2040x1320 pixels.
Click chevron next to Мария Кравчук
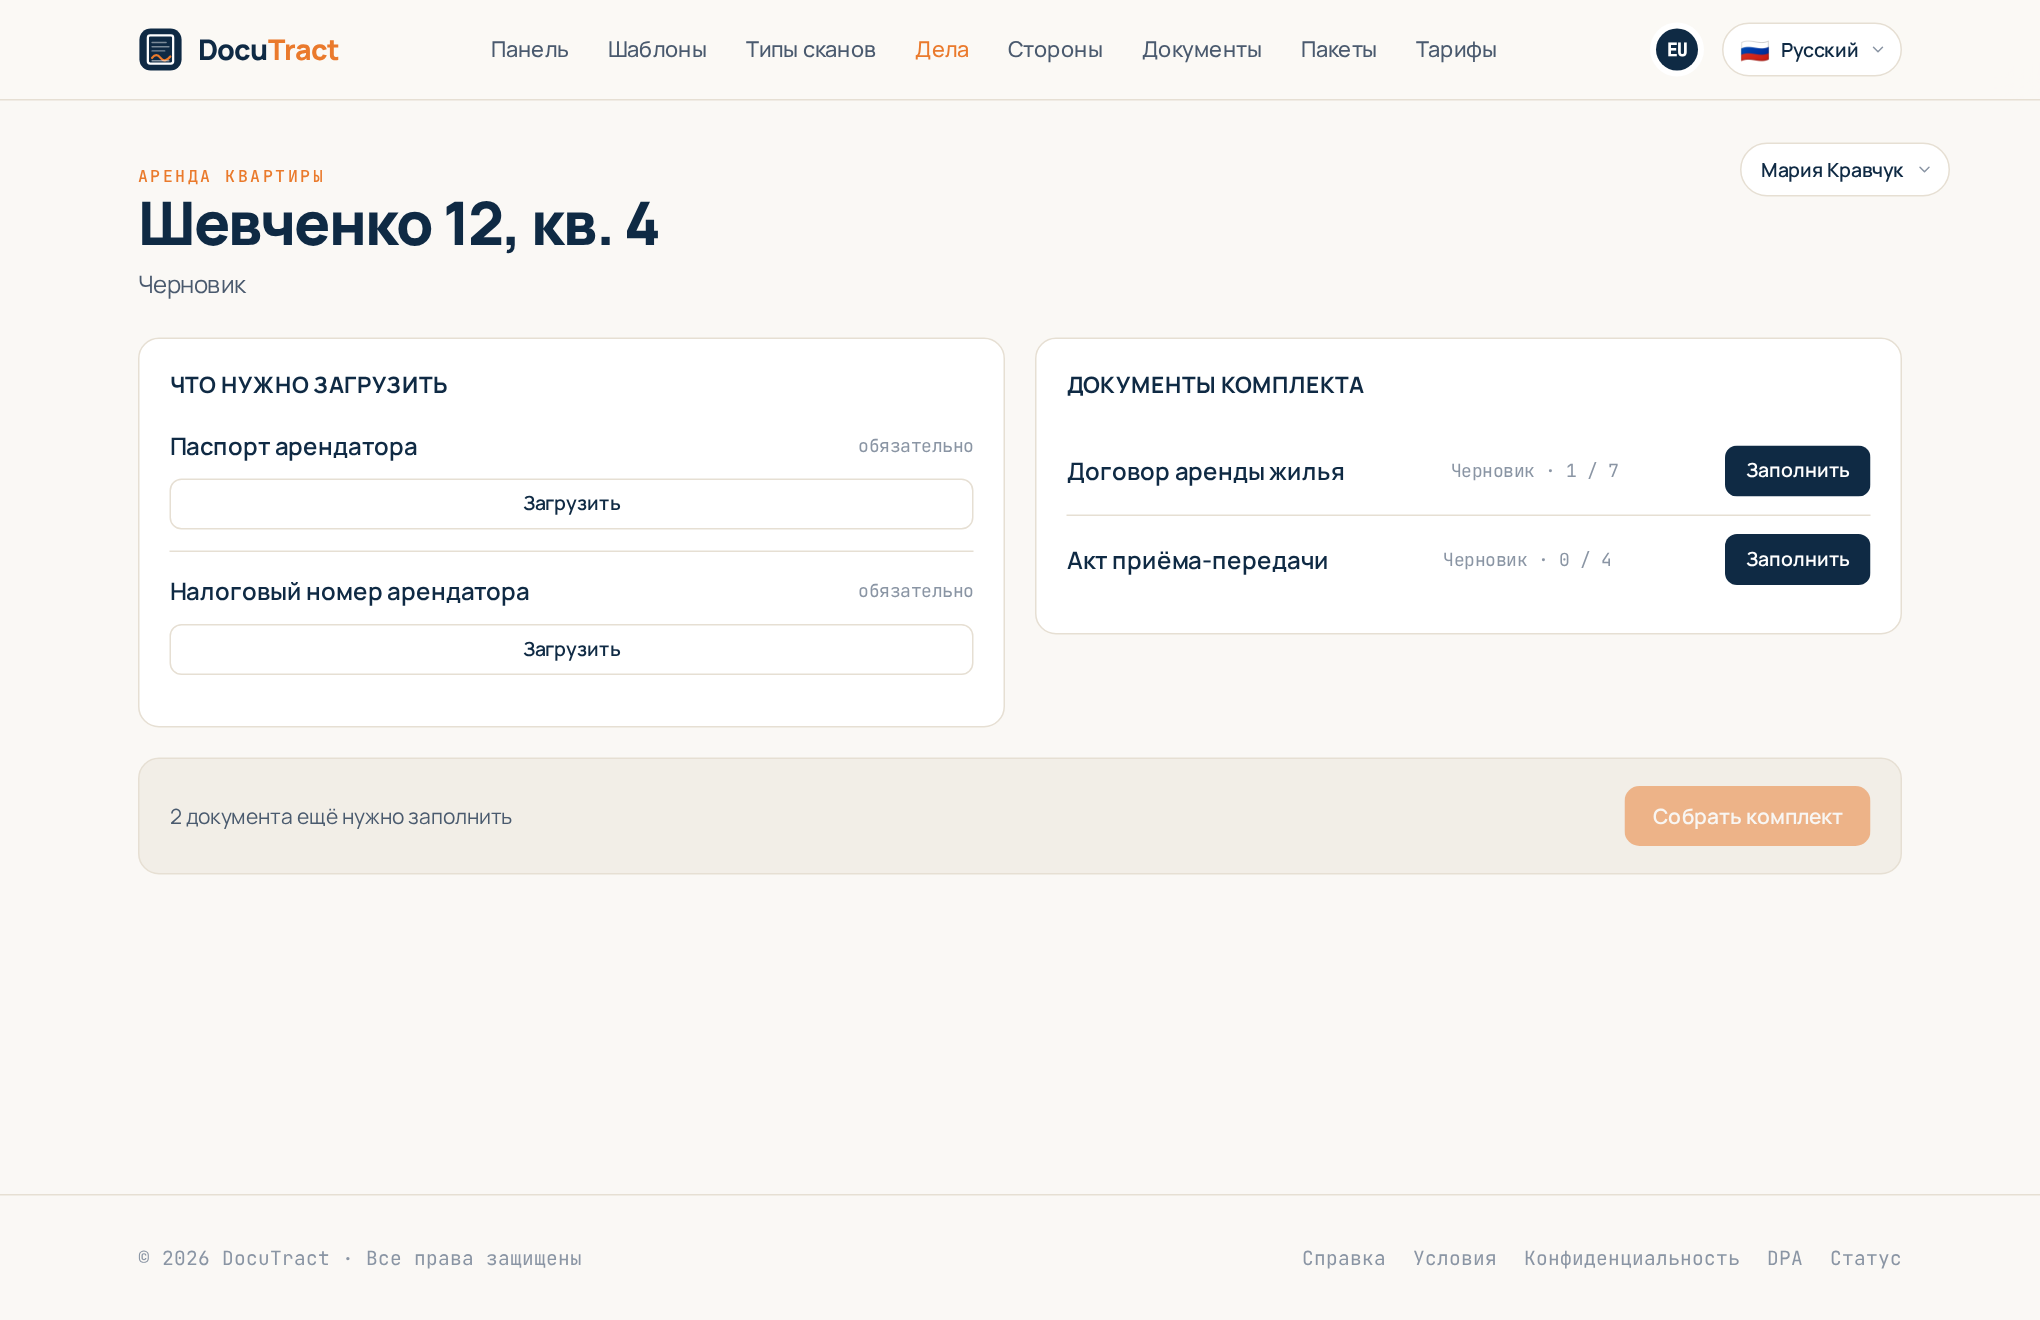point(1924,170)
